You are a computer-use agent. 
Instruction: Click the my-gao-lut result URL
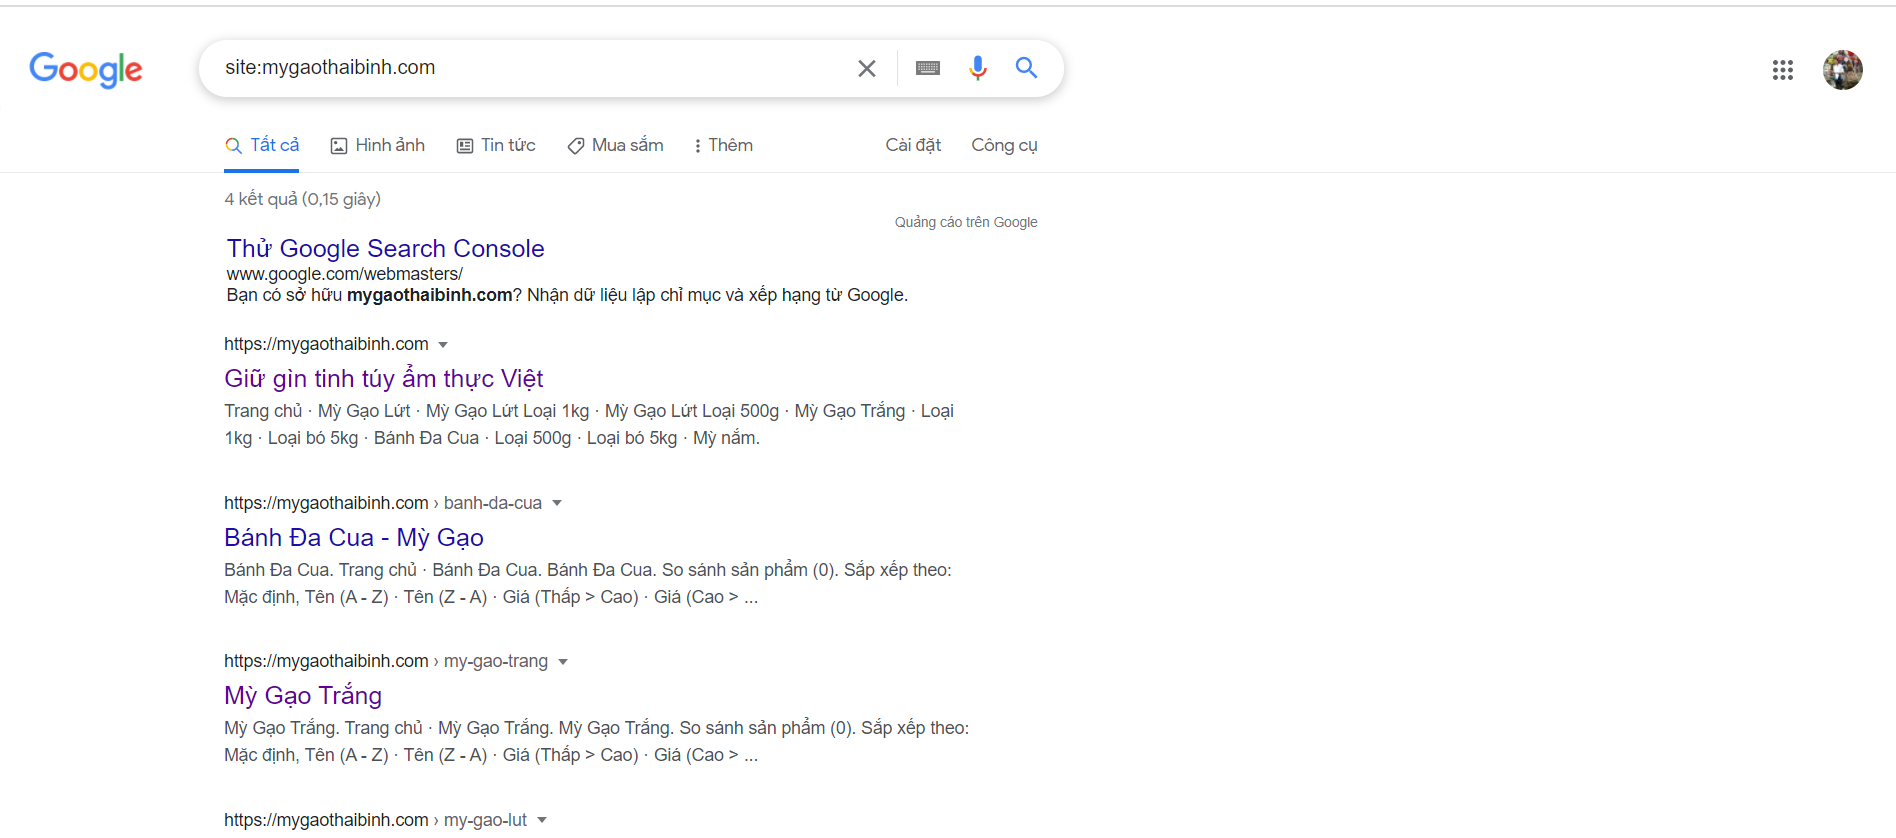pos(375,820)
